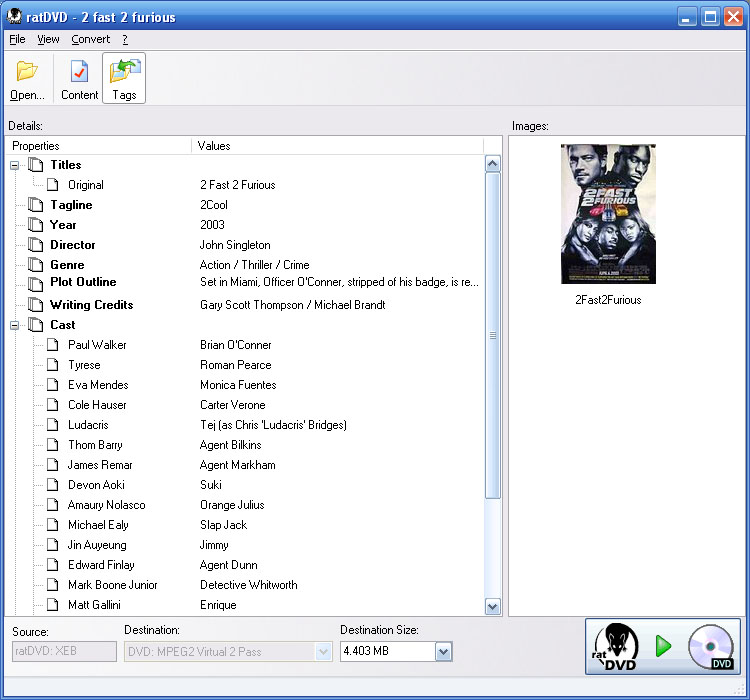
Task: Click the Director property page icon
Action: coord(36,245)
